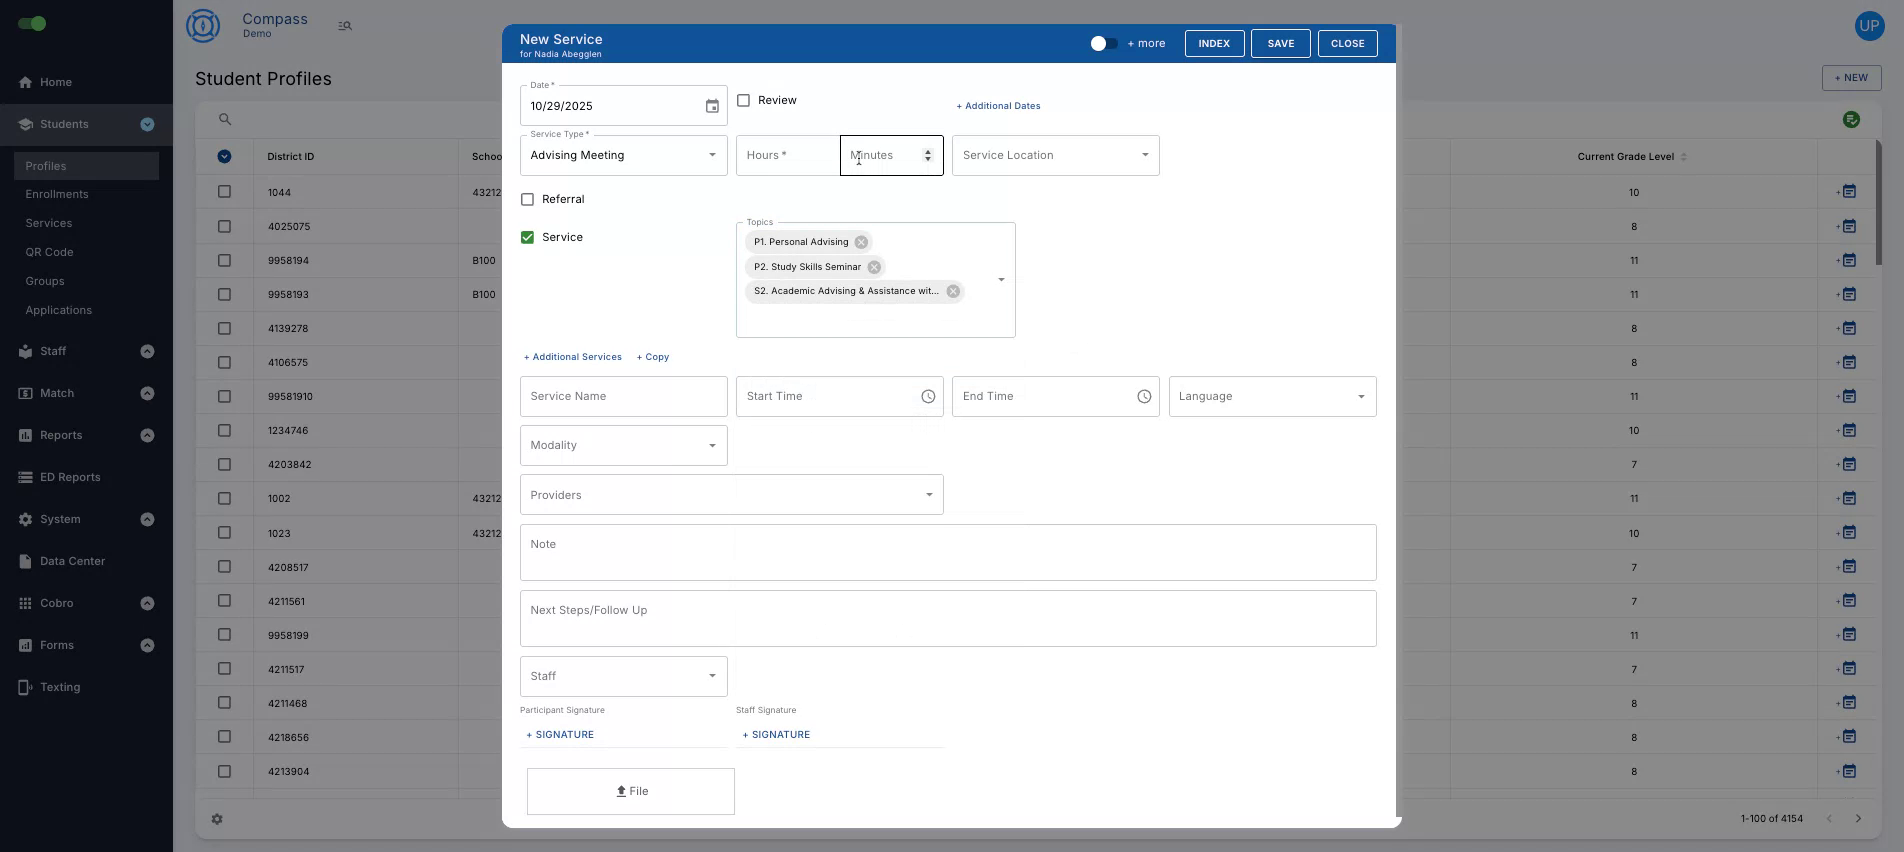The width and height of the screenshot is (1904, 852).
Task: Click the Start Time clock icon
Action: (x=928, y=397)
